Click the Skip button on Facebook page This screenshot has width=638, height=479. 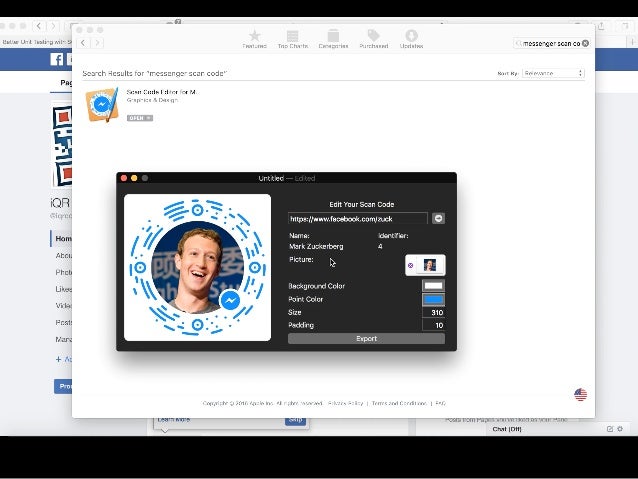coord(295,420)
